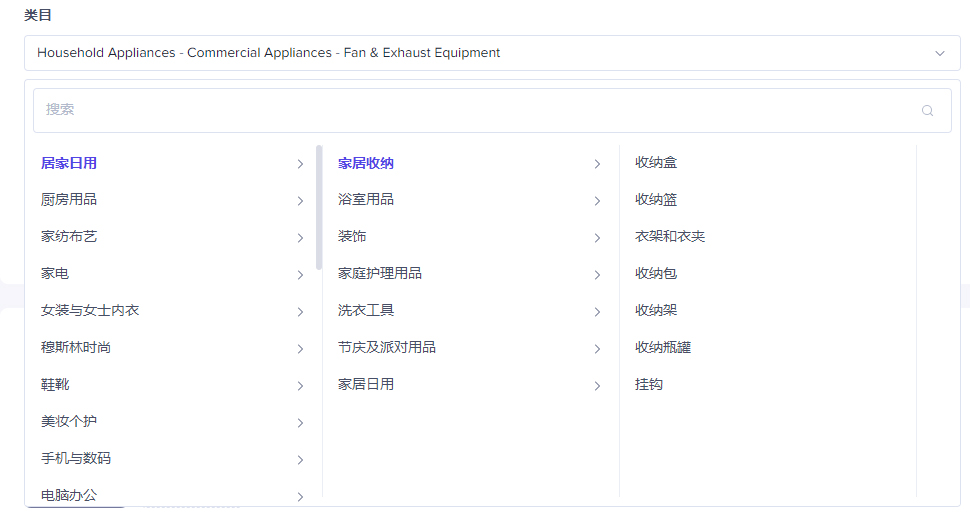Image resolution: width=970 pixels, height=519 pixels.
Task: Click the search magnifier icon
Action: pos(927,111)
